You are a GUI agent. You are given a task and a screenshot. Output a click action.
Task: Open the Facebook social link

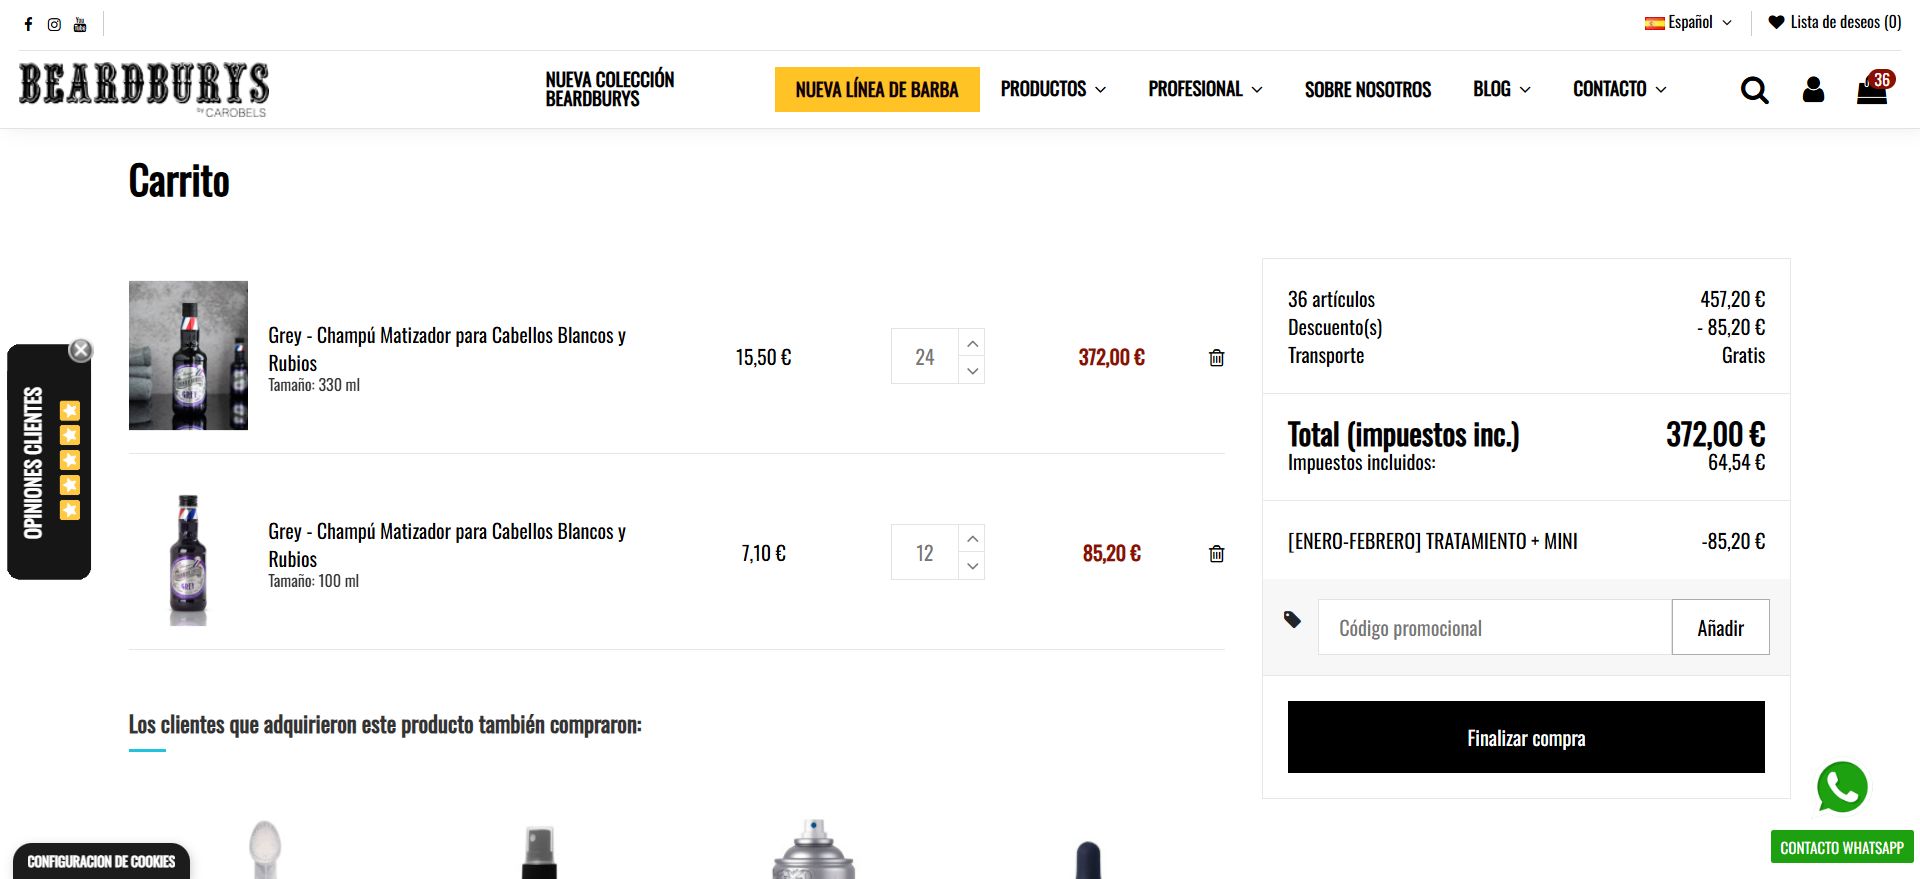[28, 24]
